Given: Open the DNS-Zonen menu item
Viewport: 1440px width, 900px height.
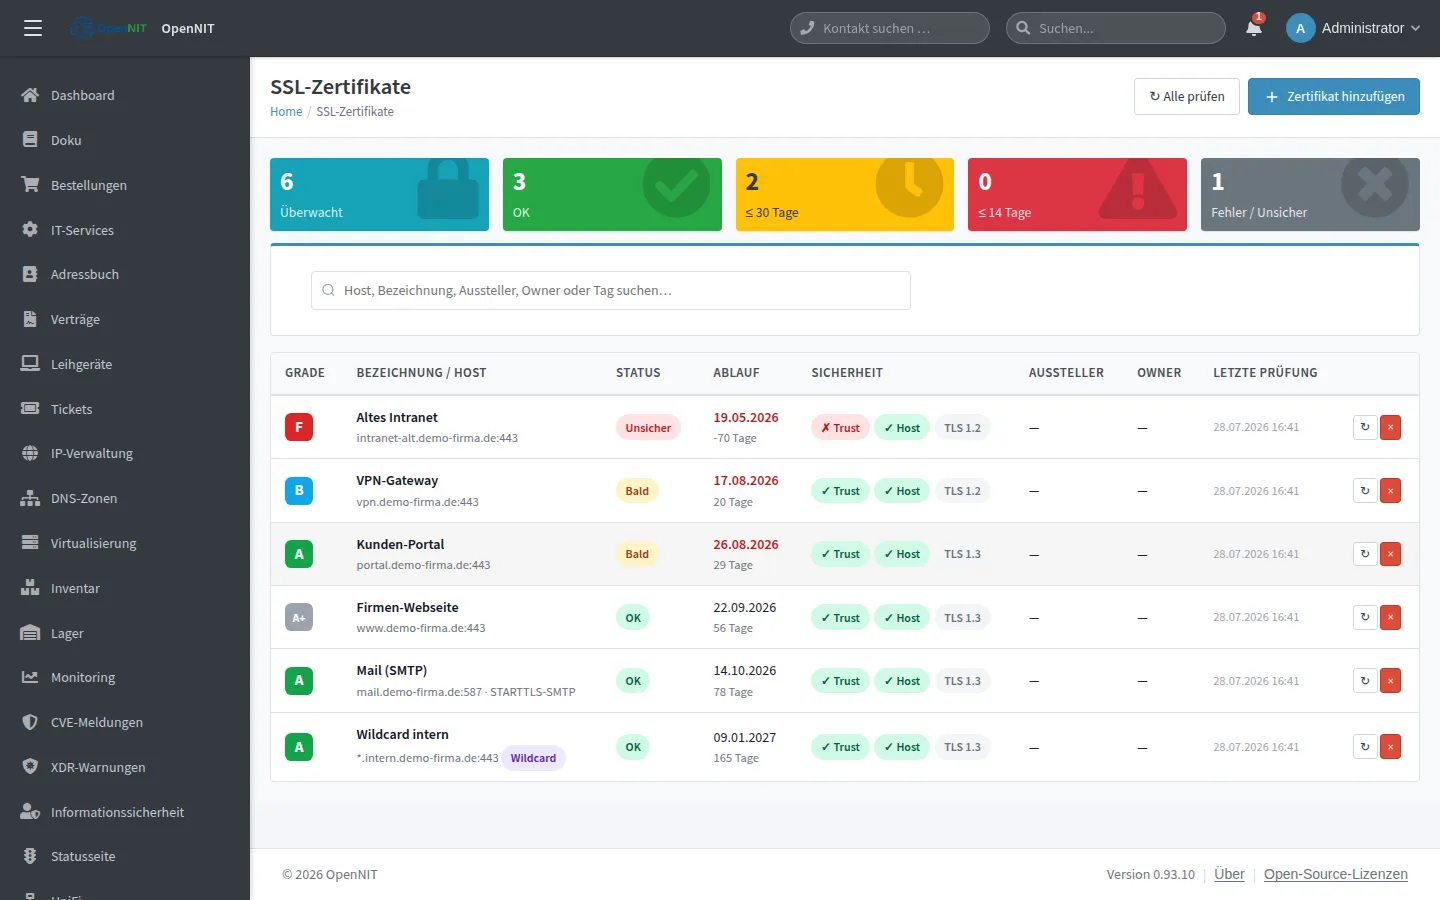Looking at the screenshot, I should coord(125,498).
